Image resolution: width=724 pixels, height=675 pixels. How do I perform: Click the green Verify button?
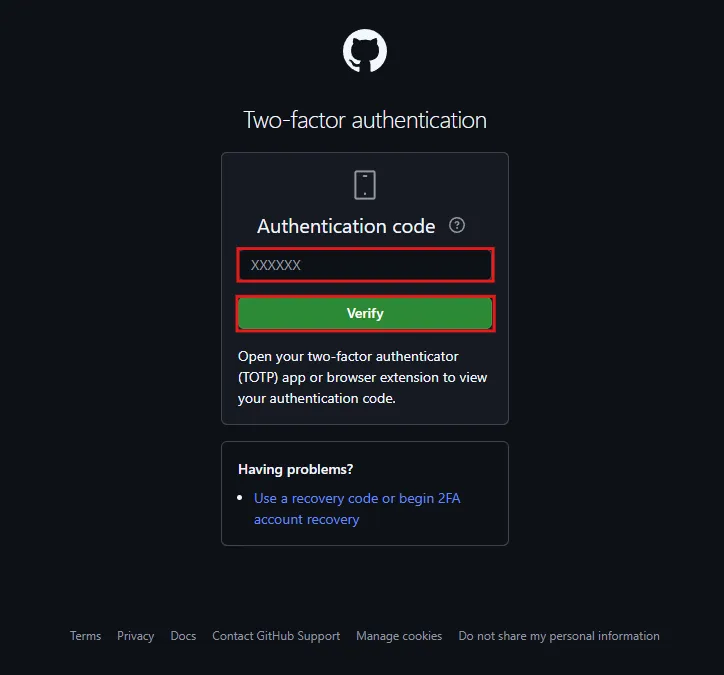(x=365, y=313)
